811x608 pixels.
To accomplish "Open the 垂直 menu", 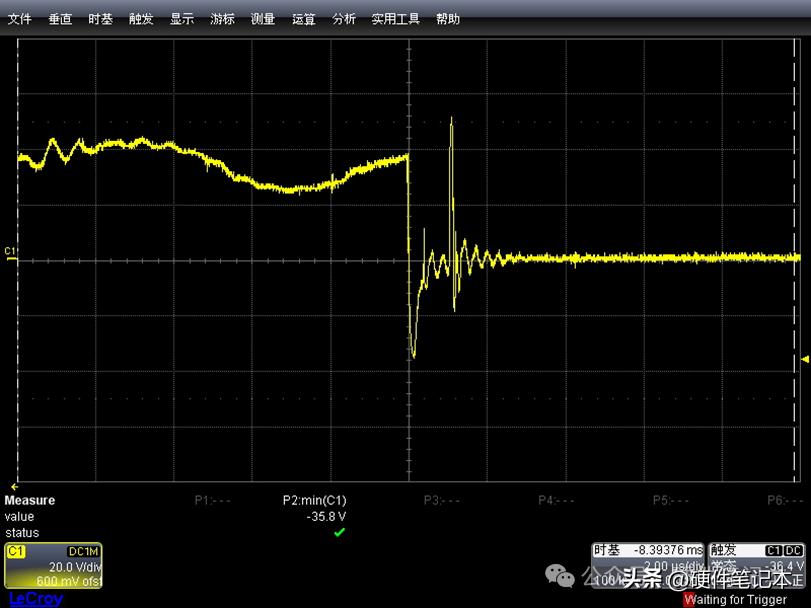I will click(61, 19).
